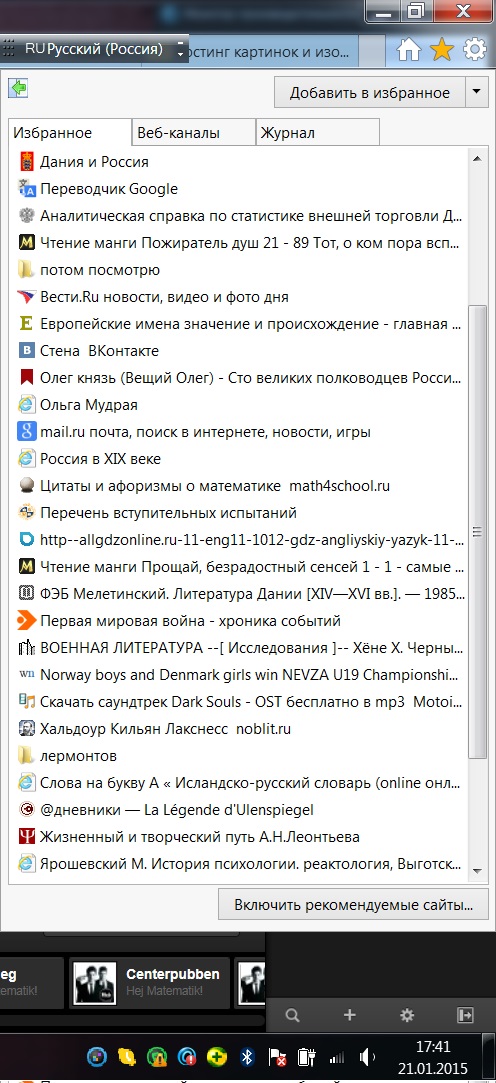Screen dimensions: 496x1083
Task: Click the exit arrow icon in dark panel
Action: pos(465,1015)
